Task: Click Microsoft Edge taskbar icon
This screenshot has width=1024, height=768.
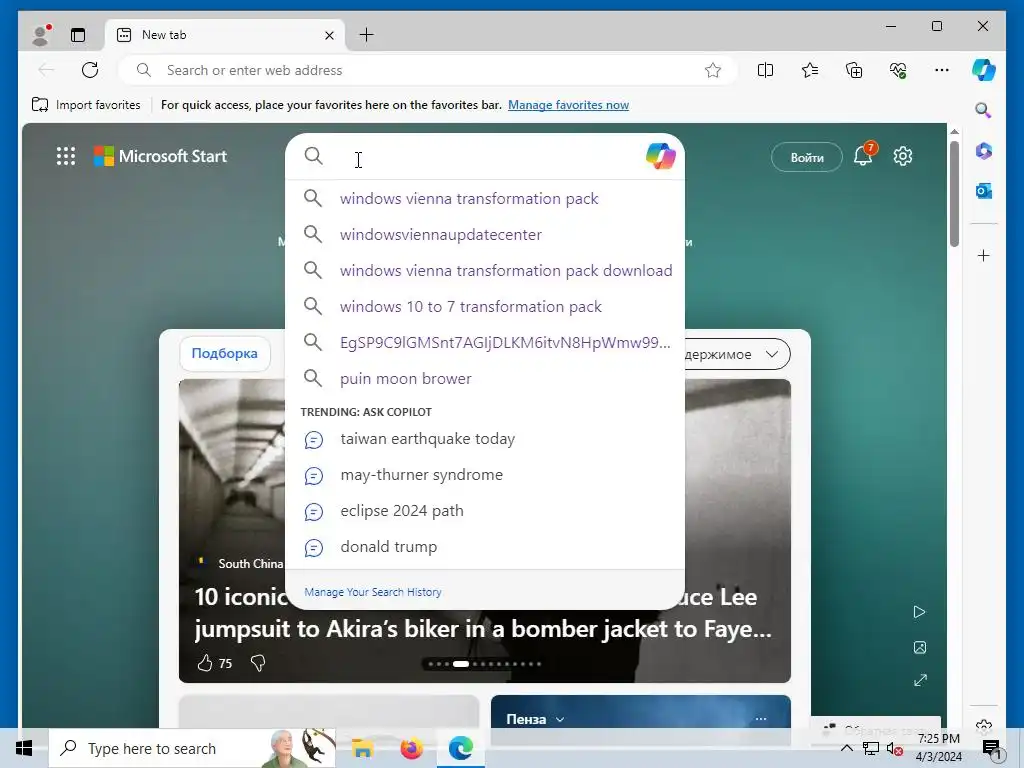Action: click(460, 748)
